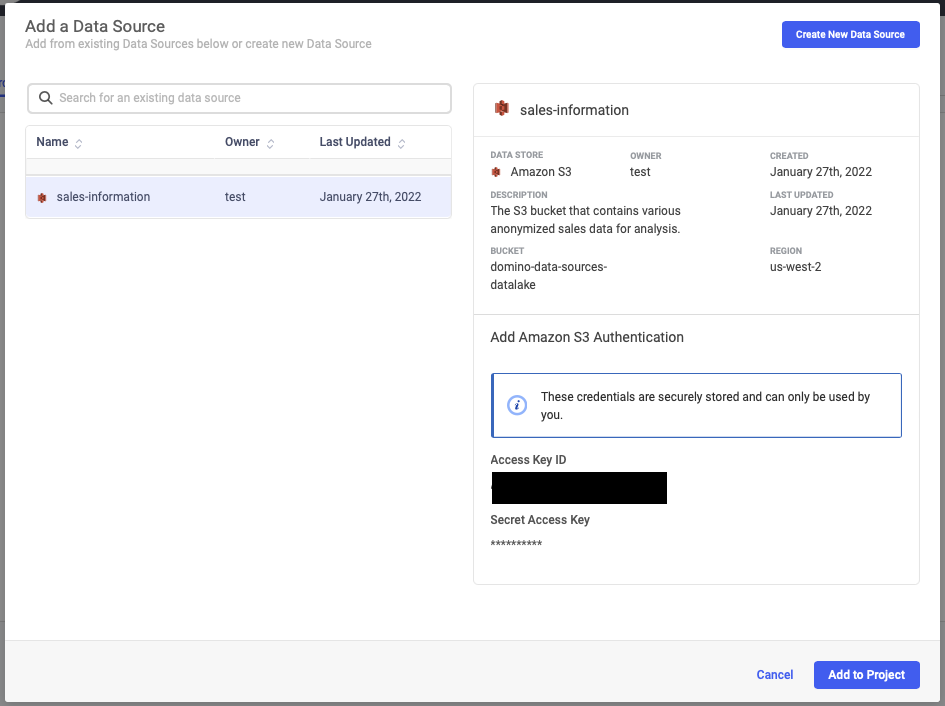Open sort options via Name column chevron

78,142
